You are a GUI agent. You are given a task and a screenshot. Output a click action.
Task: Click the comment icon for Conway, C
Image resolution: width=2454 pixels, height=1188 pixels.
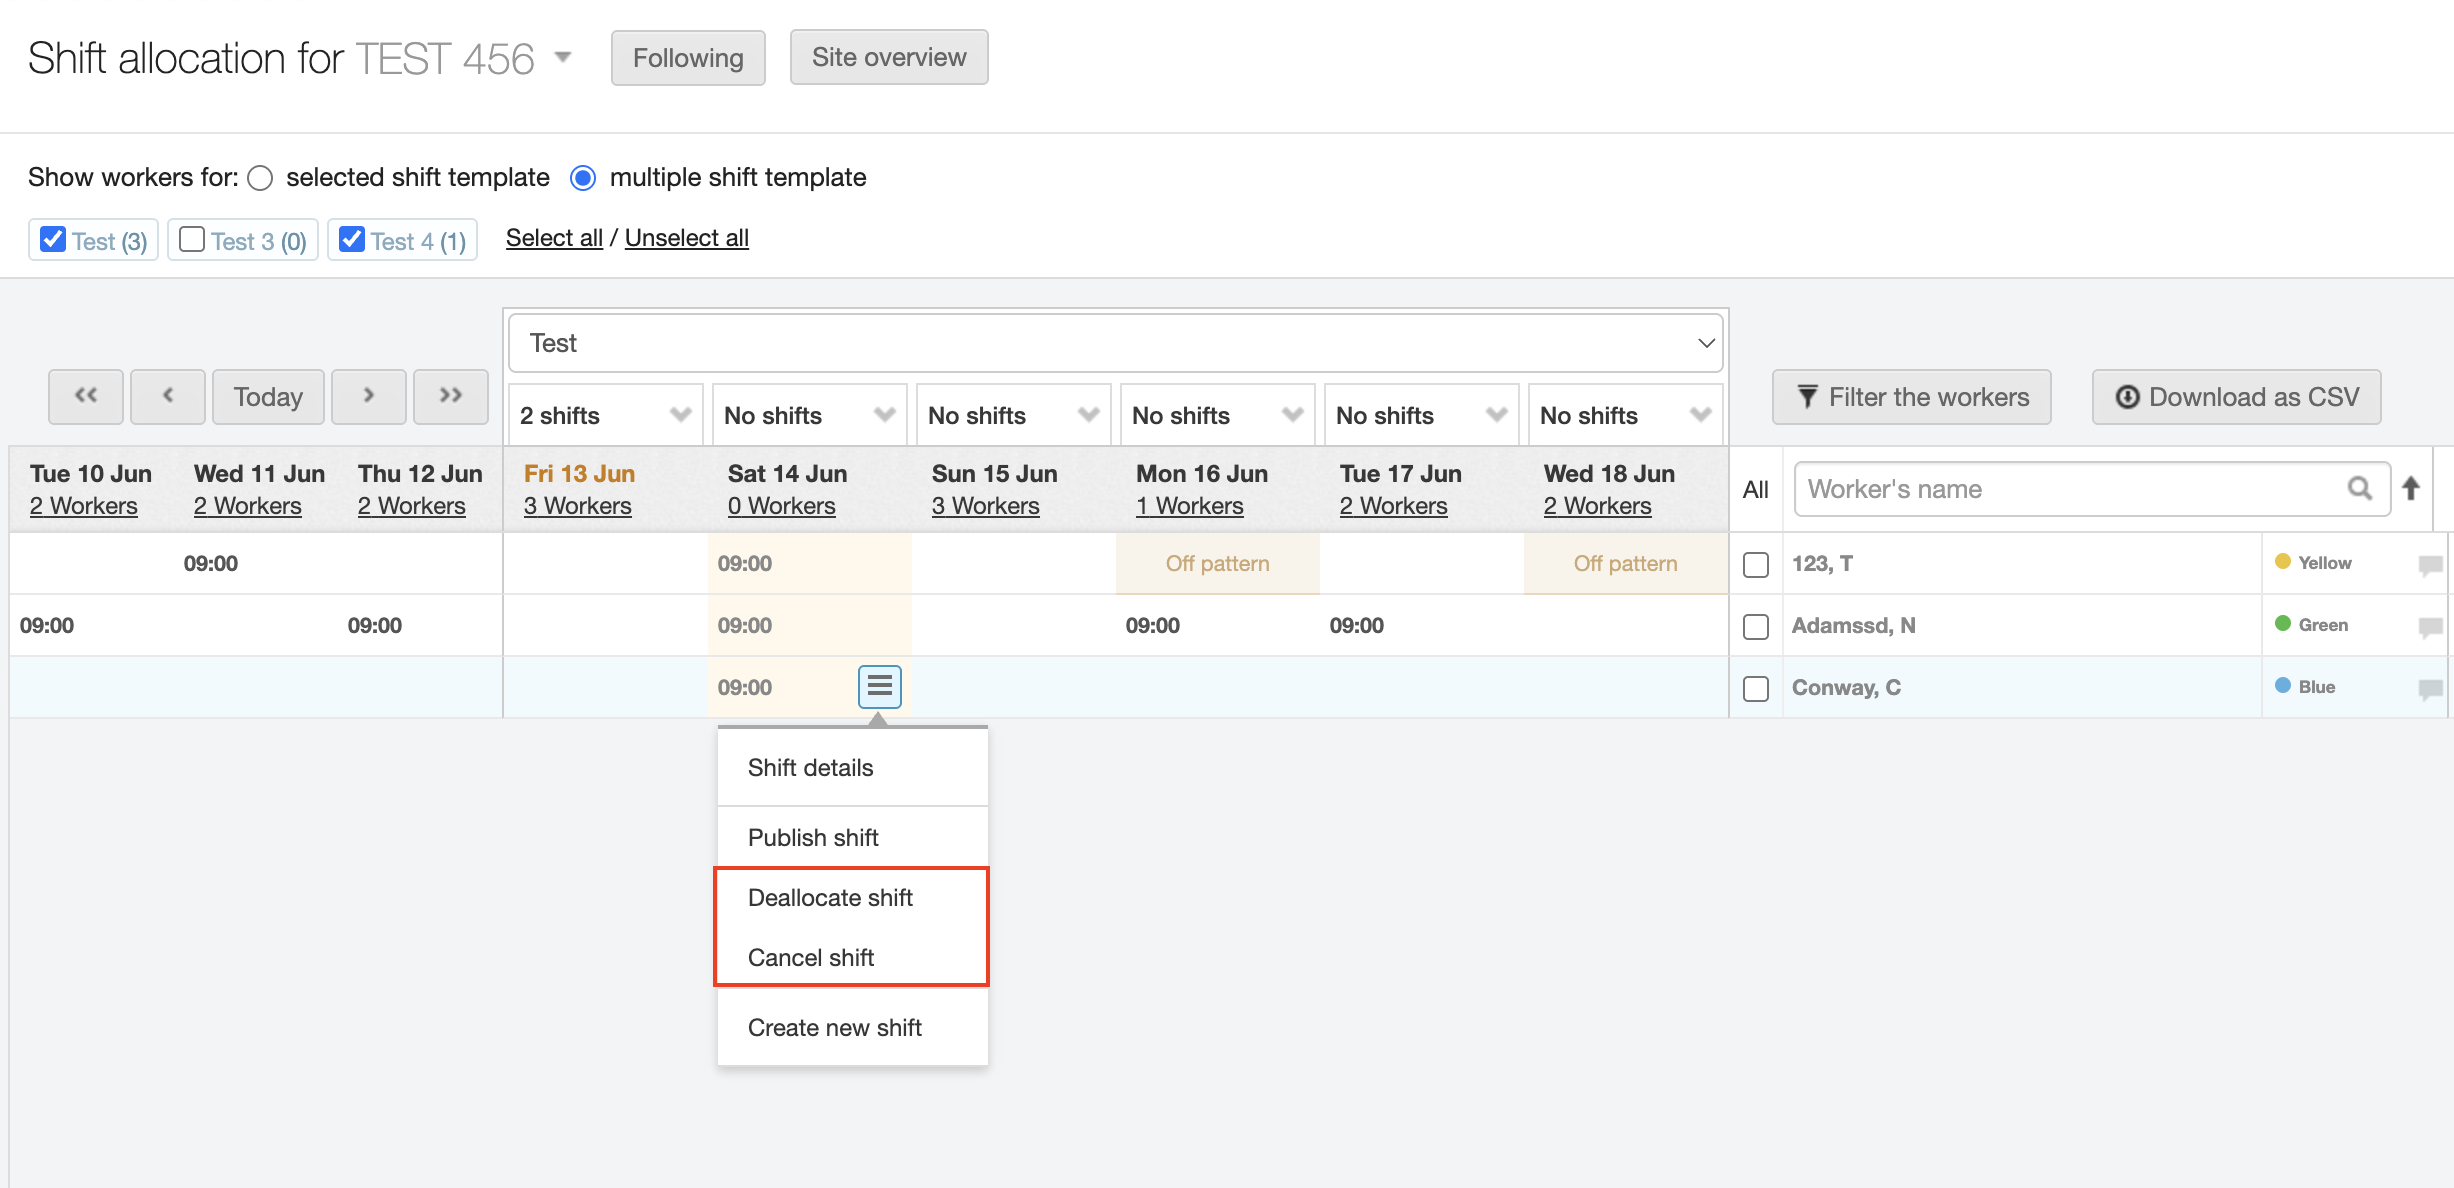coord(2429,688)
